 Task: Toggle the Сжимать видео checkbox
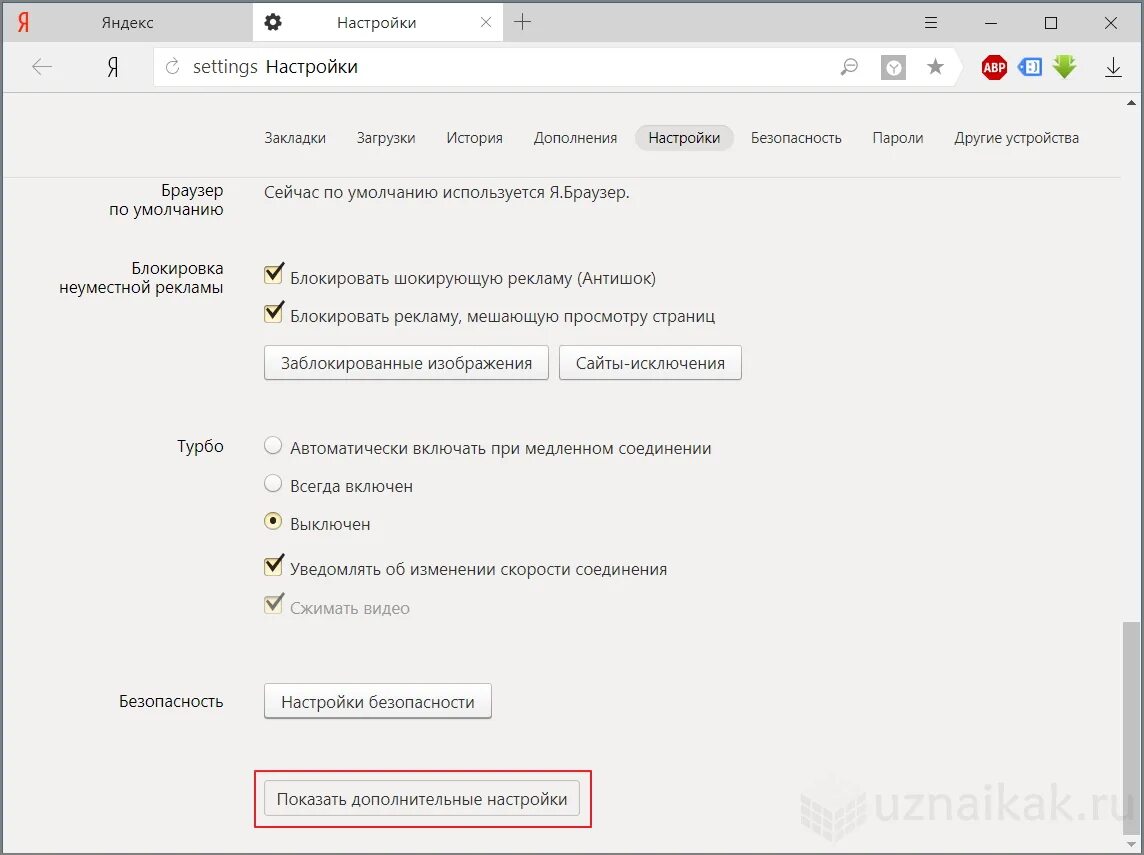[274, 604]
